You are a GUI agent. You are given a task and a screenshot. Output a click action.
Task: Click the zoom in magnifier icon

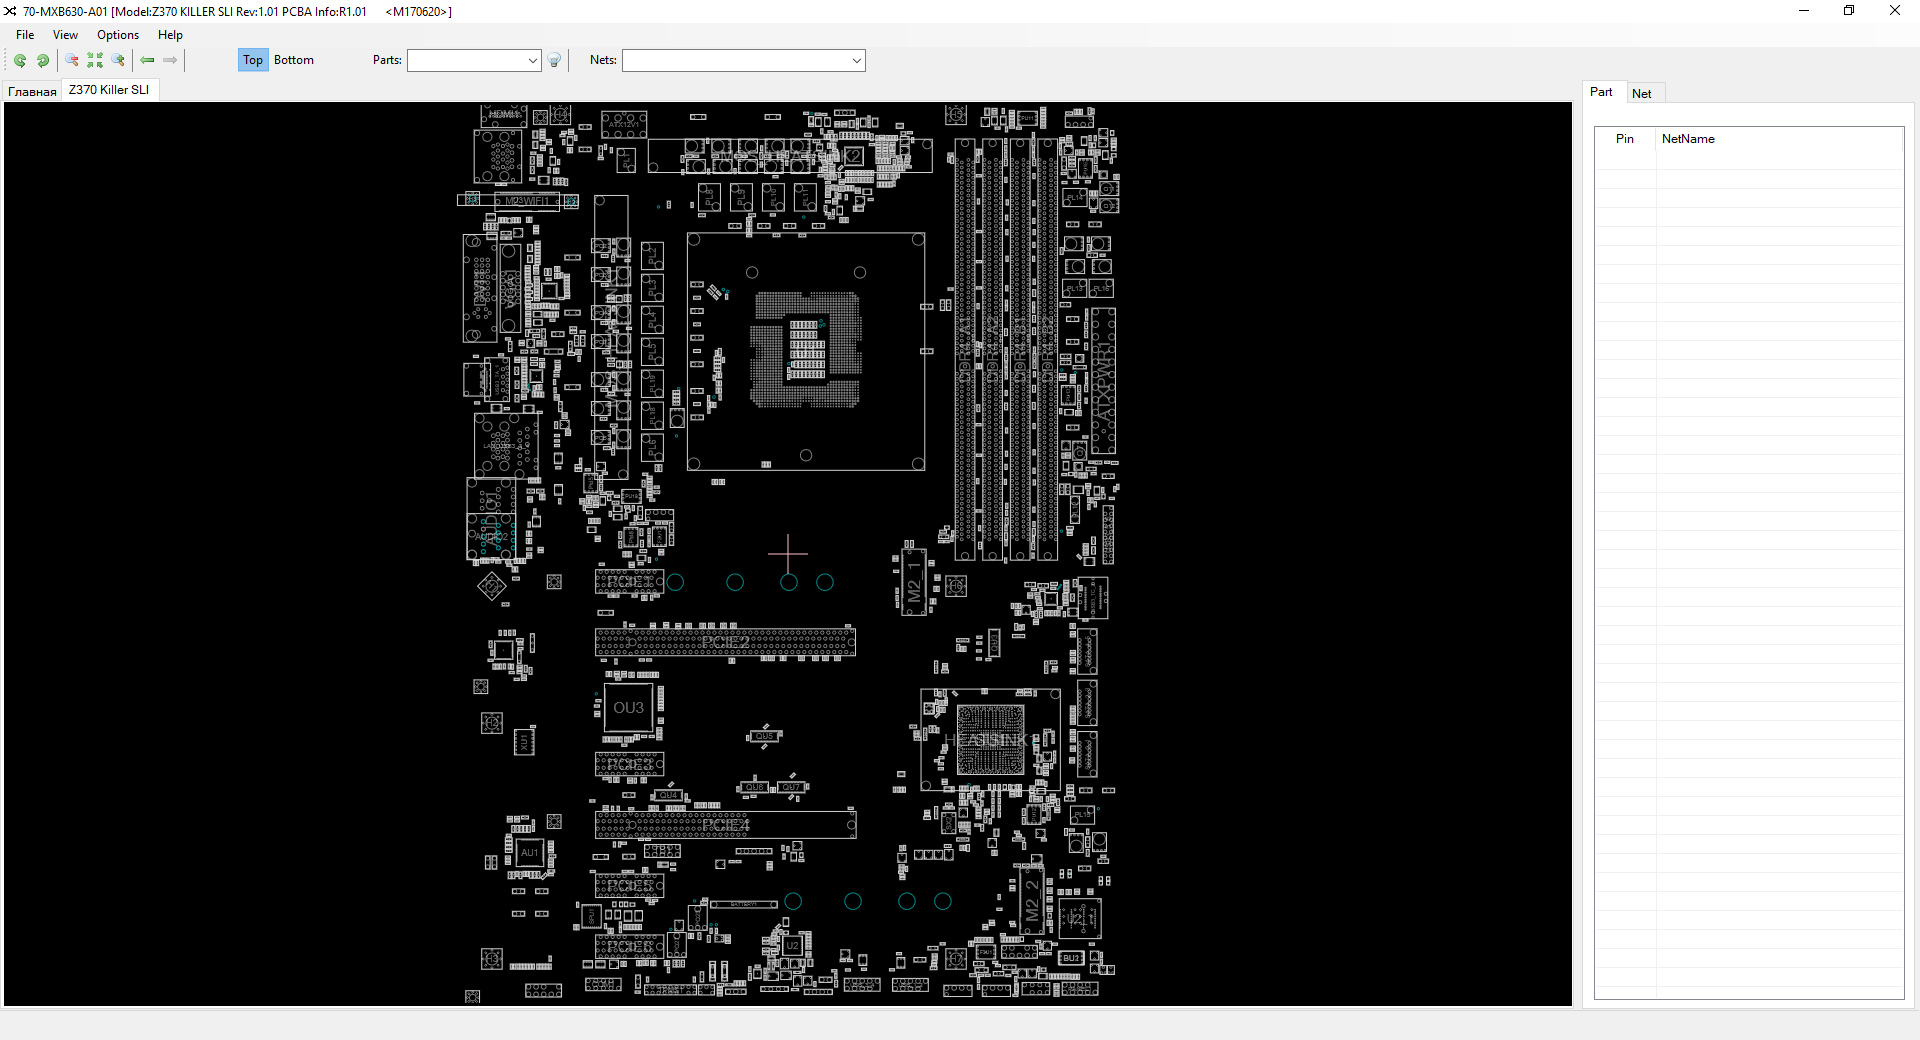tap(118, 61)
